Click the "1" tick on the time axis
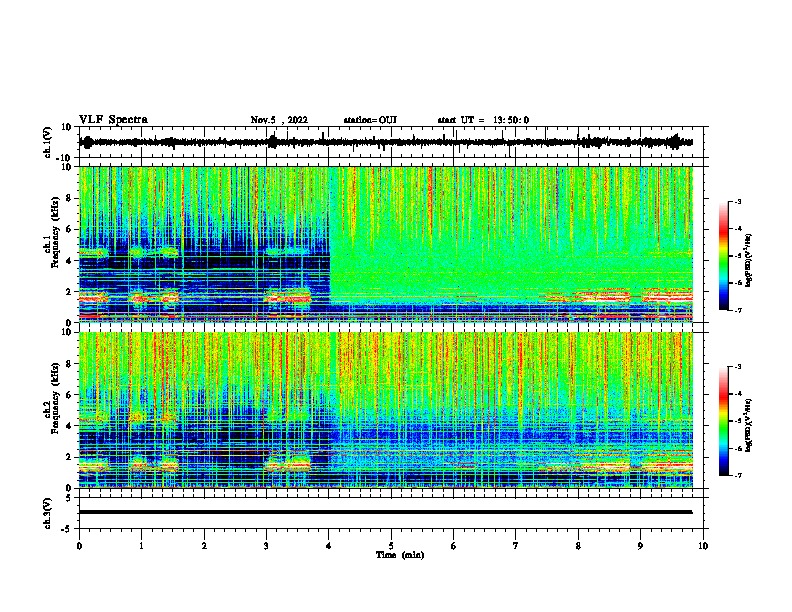792x612 pixels. click(x=141, y=546)
